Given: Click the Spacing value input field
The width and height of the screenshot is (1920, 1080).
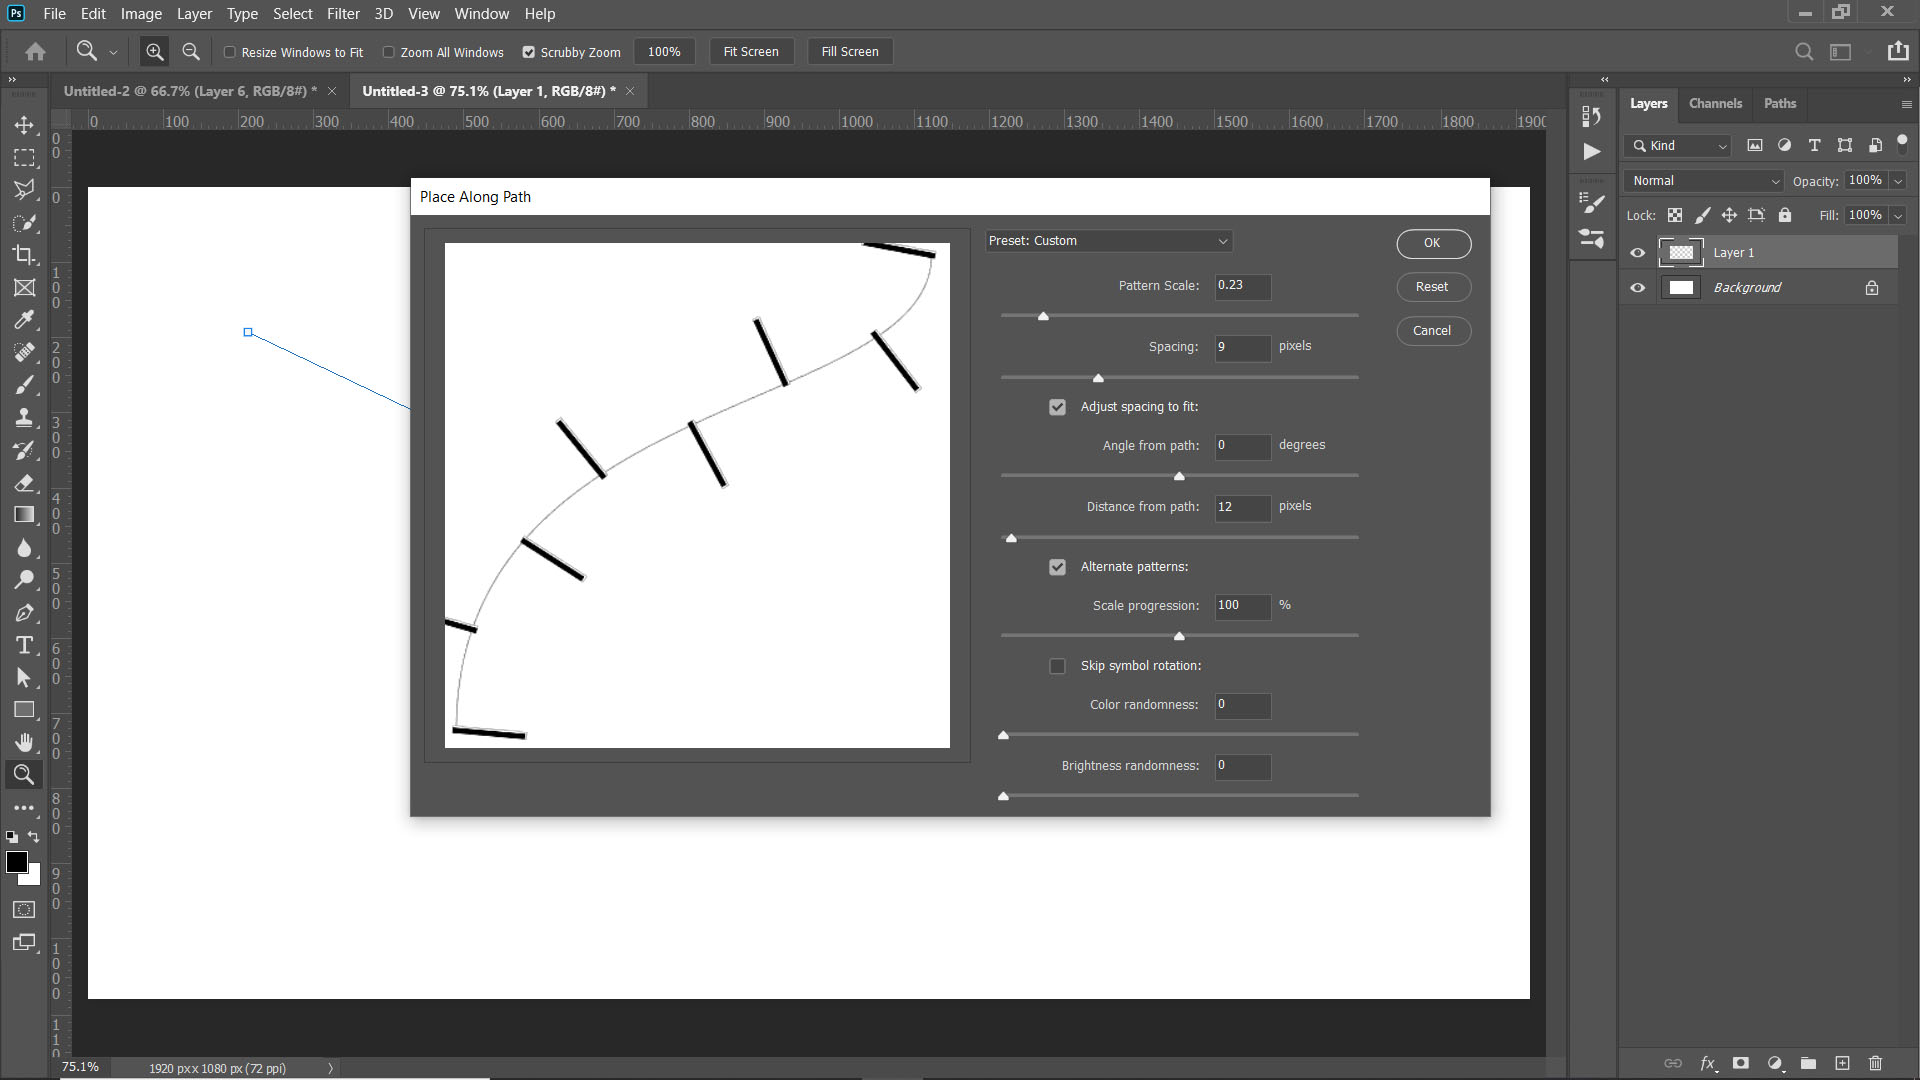Looking at the screenshot, I should point(1241,348).
